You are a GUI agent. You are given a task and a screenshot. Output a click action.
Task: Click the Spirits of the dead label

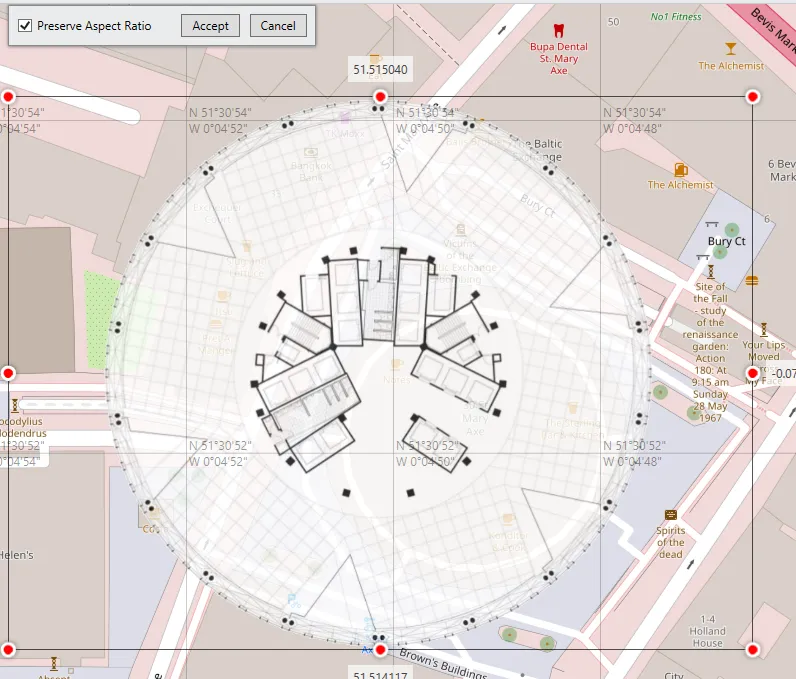[x=671, y=542]
